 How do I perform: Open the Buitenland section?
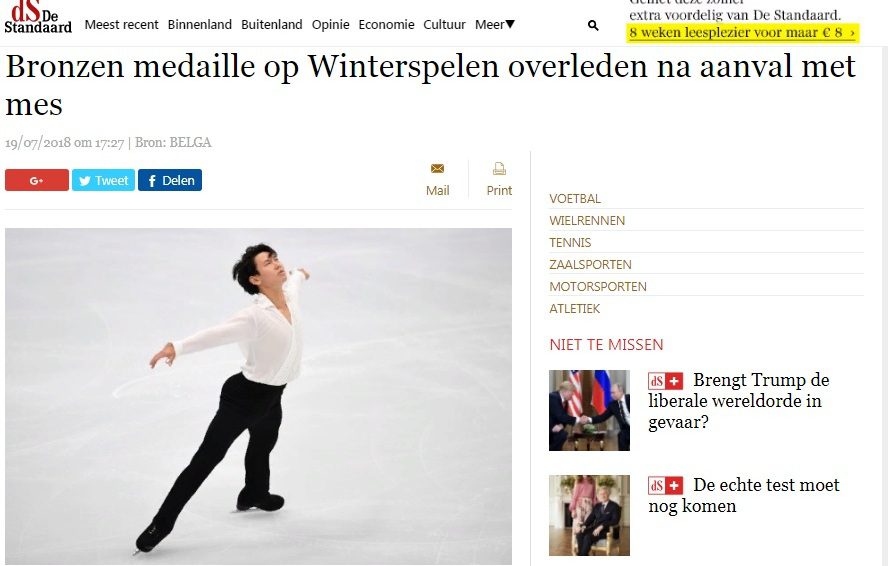point(271,24)
